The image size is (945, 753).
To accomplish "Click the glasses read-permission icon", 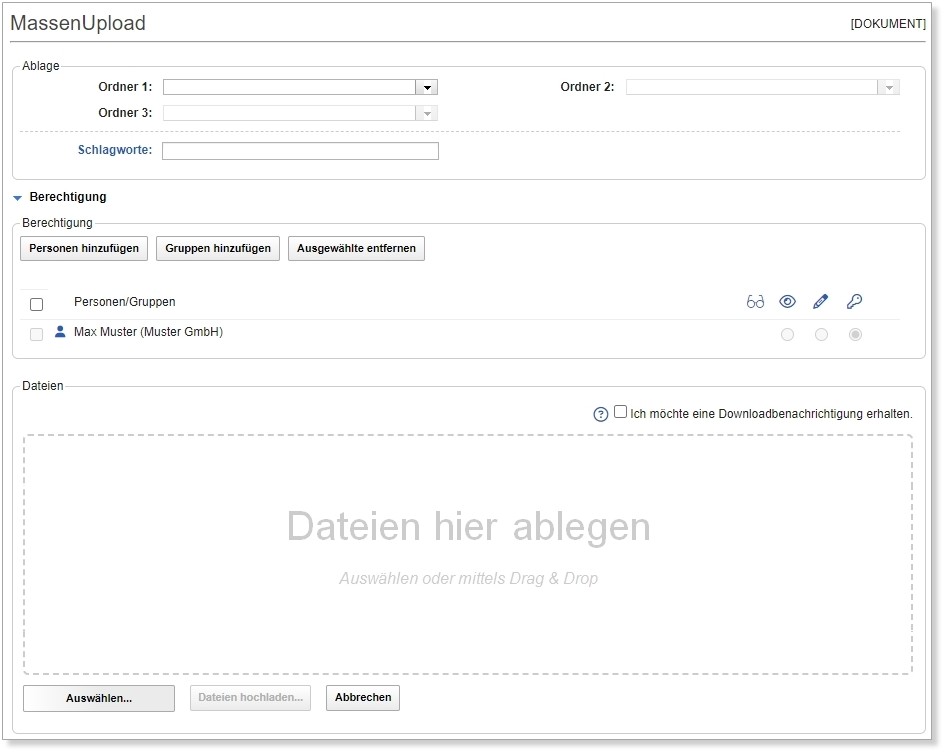I will tap(755, 300).
